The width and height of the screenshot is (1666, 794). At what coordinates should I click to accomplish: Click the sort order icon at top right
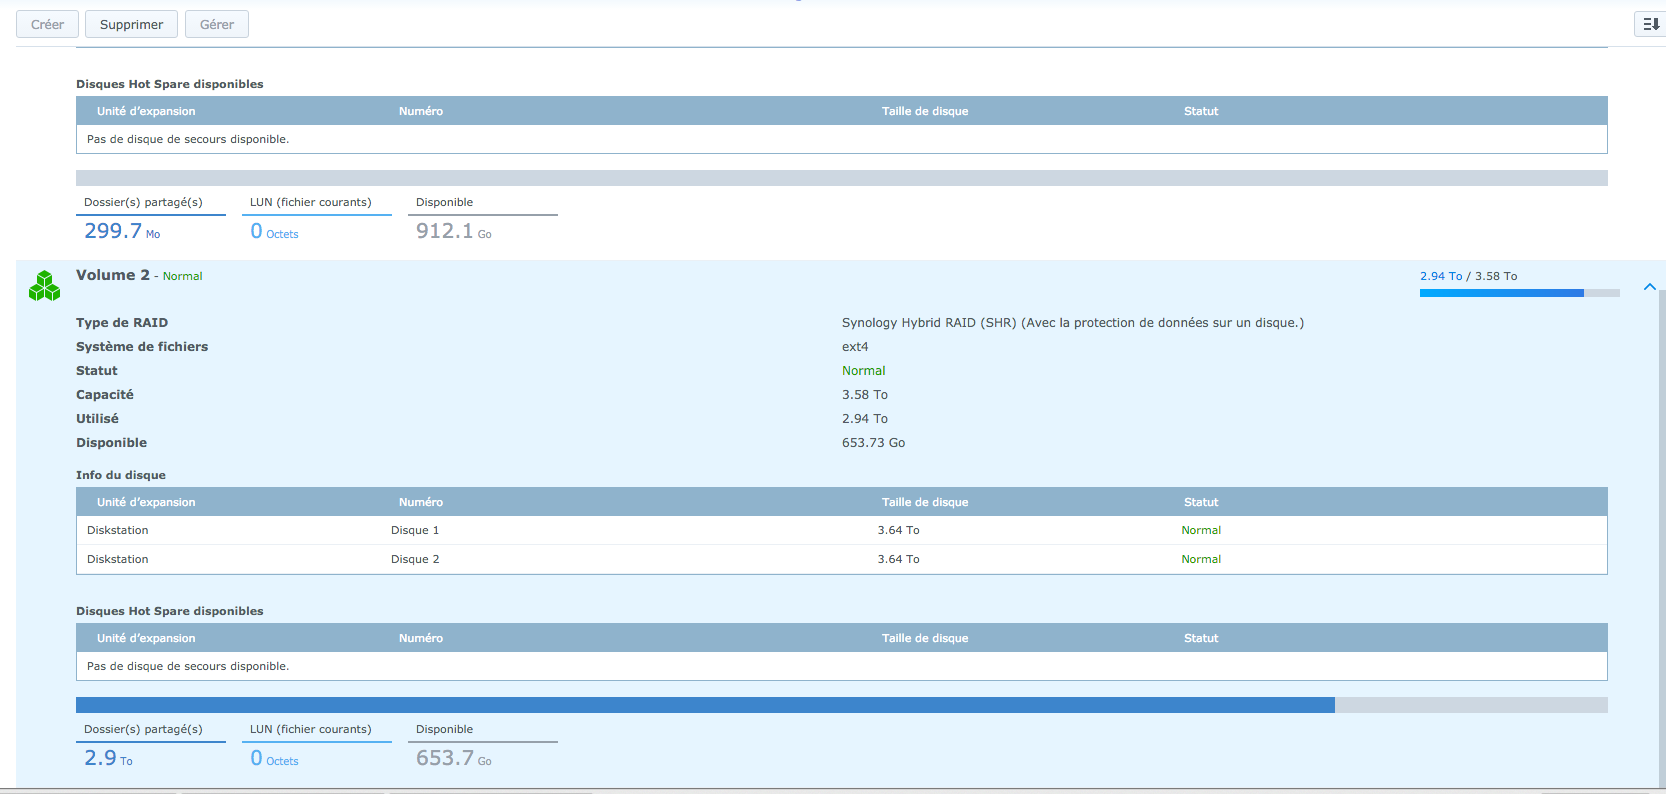(x=1650, y=24)
